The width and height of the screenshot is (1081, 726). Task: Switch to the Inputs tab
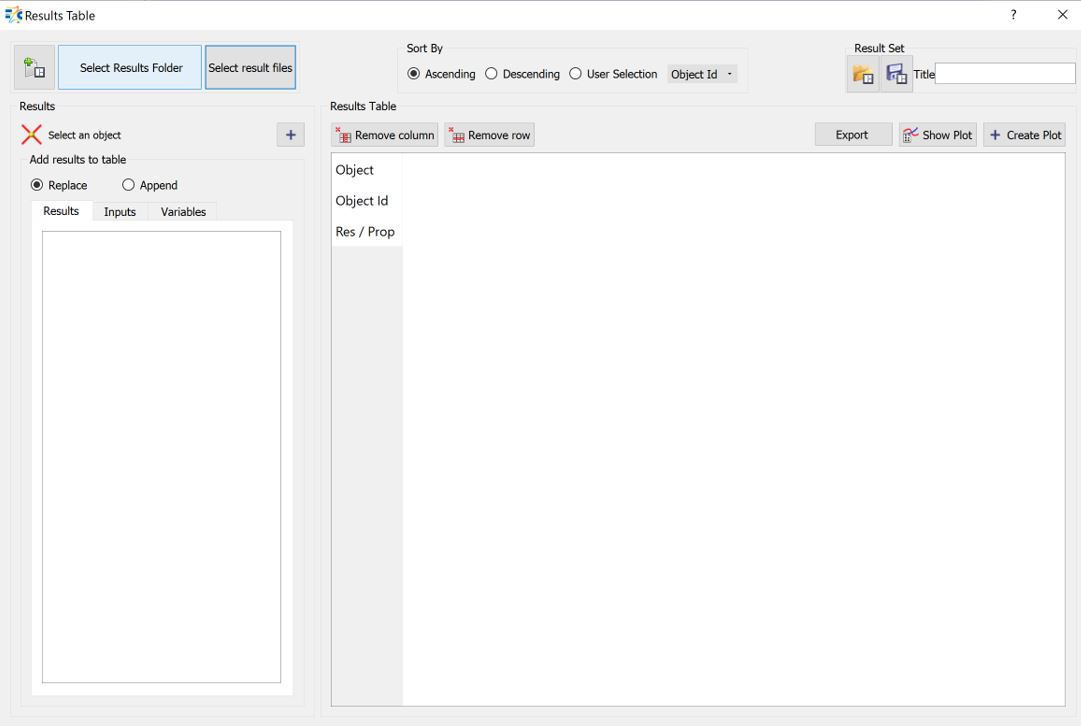120,212
